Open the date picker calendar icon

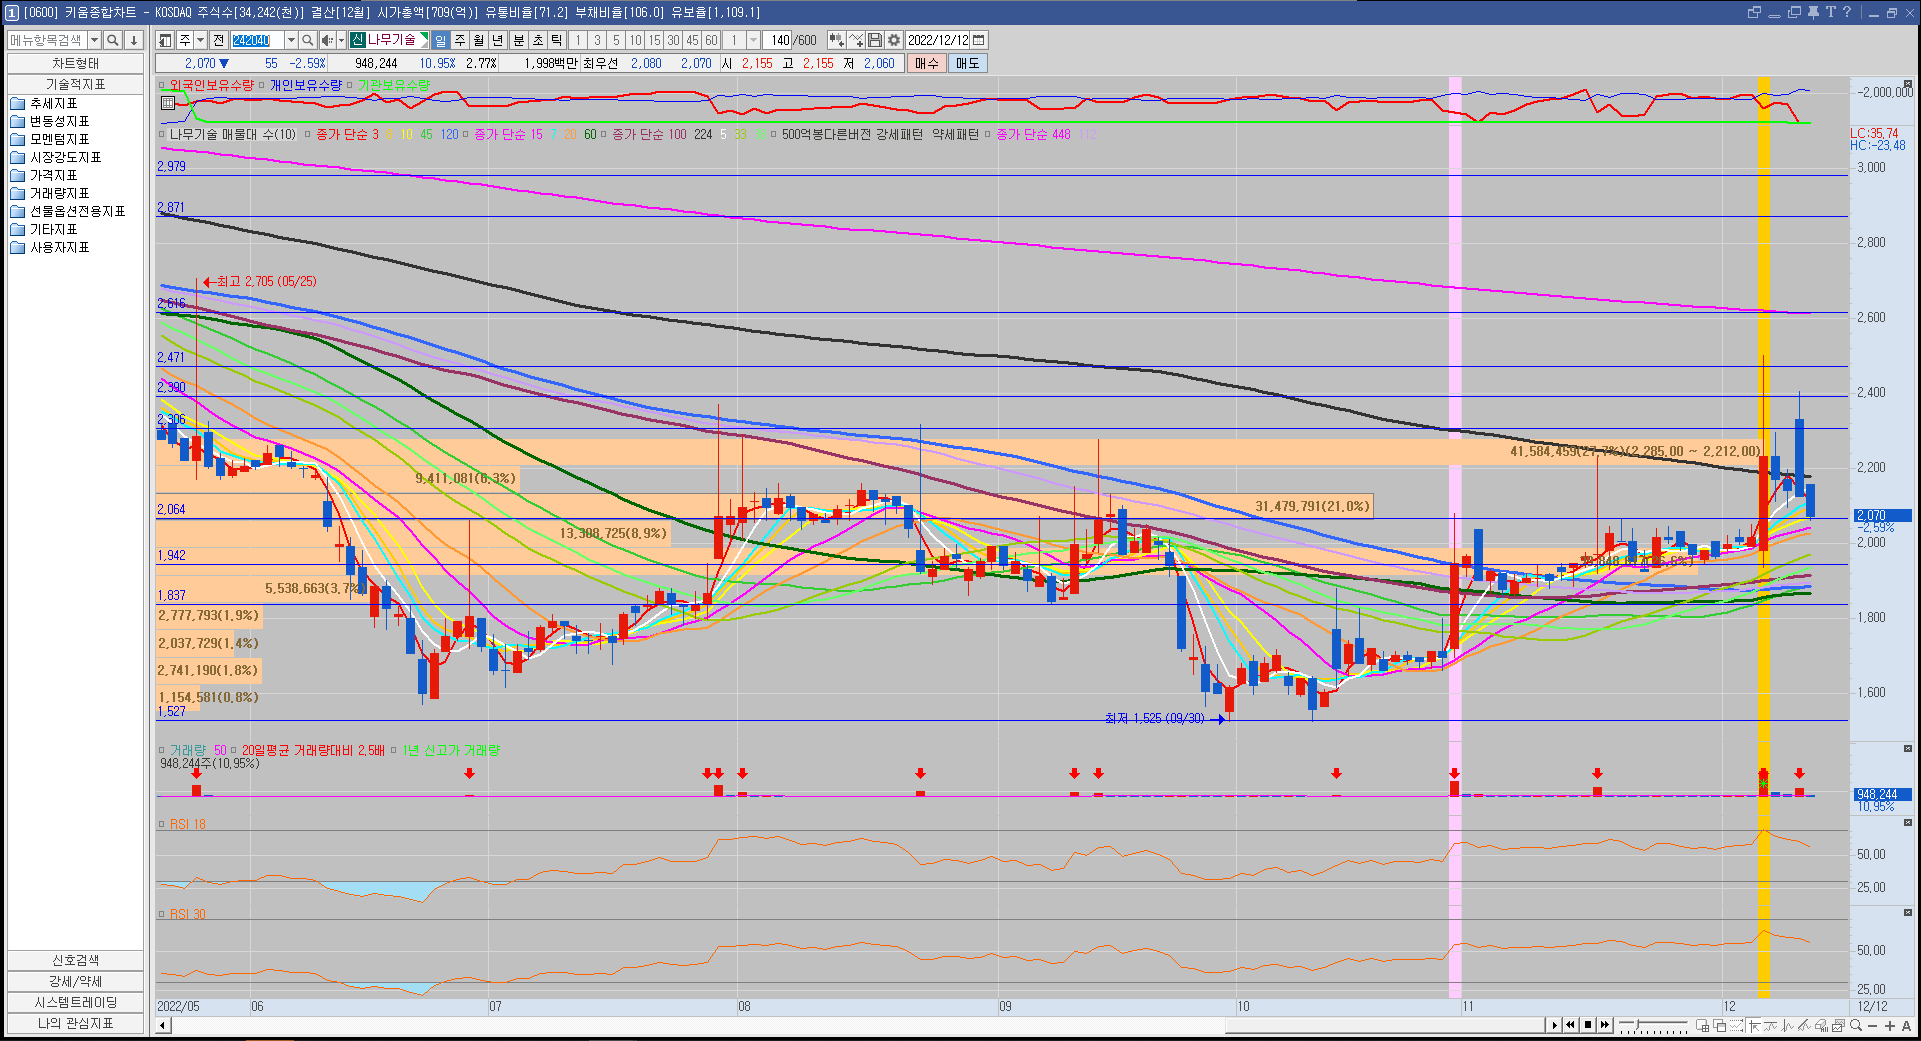979,40
